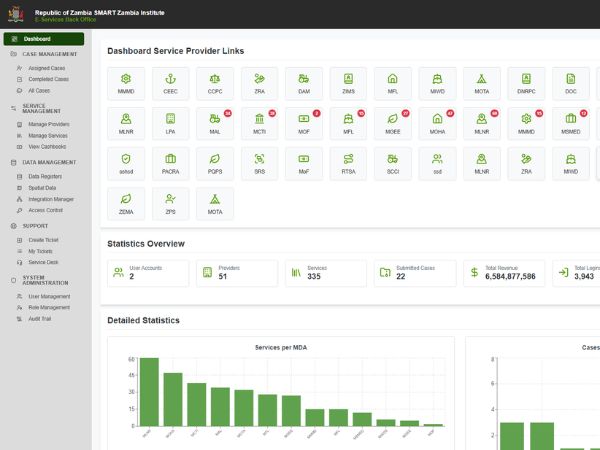Open the ZPS user-check provider tile

coord(170,204)
